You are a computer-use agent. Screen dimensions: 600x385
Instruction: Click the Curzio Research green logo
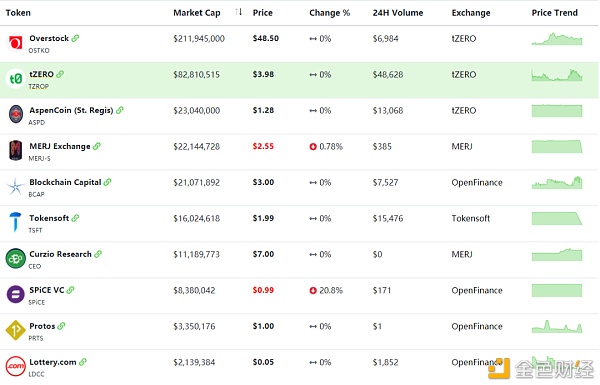16,258
